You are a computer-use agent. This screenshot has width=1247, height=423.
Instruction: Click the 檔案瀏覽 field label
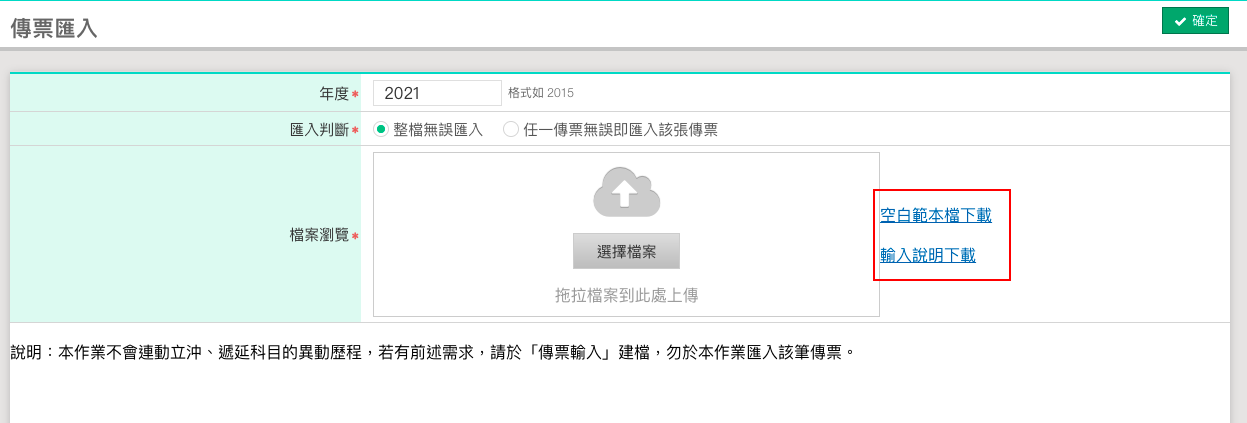[x=318, y=235]
